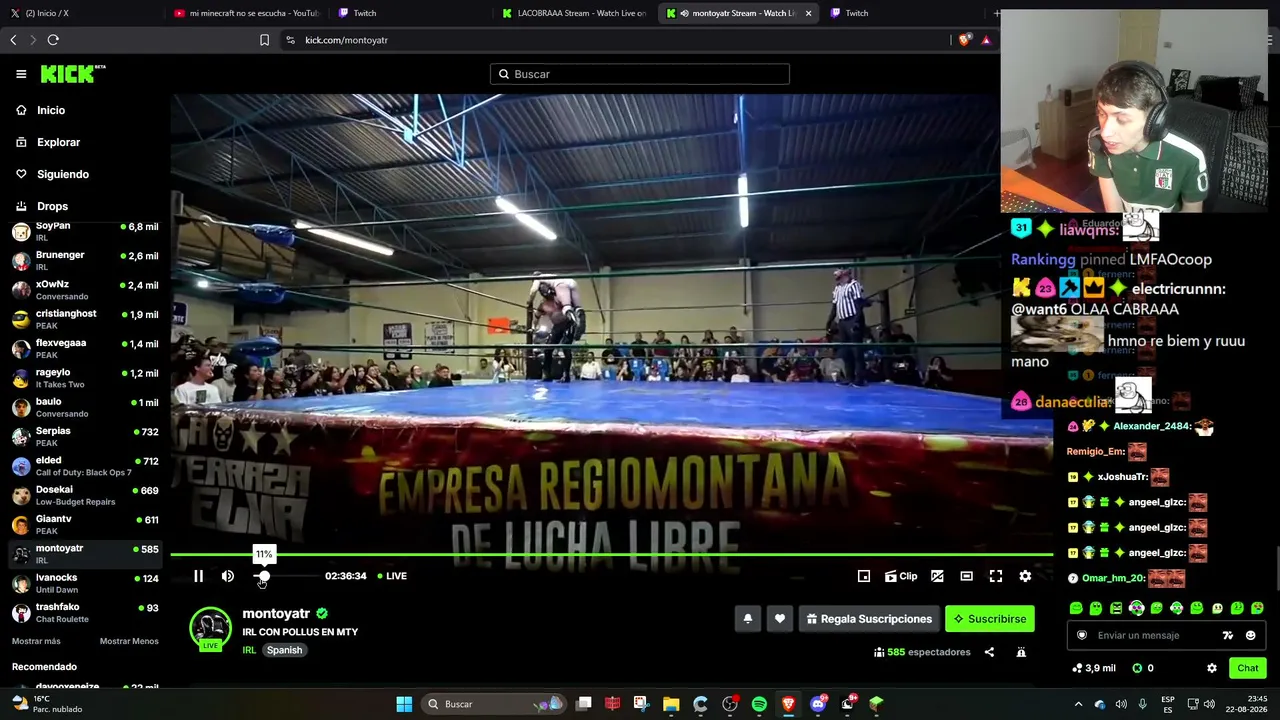Go back with the browser back arrow
The image size is (1280, 720).
tap(13, 40)
